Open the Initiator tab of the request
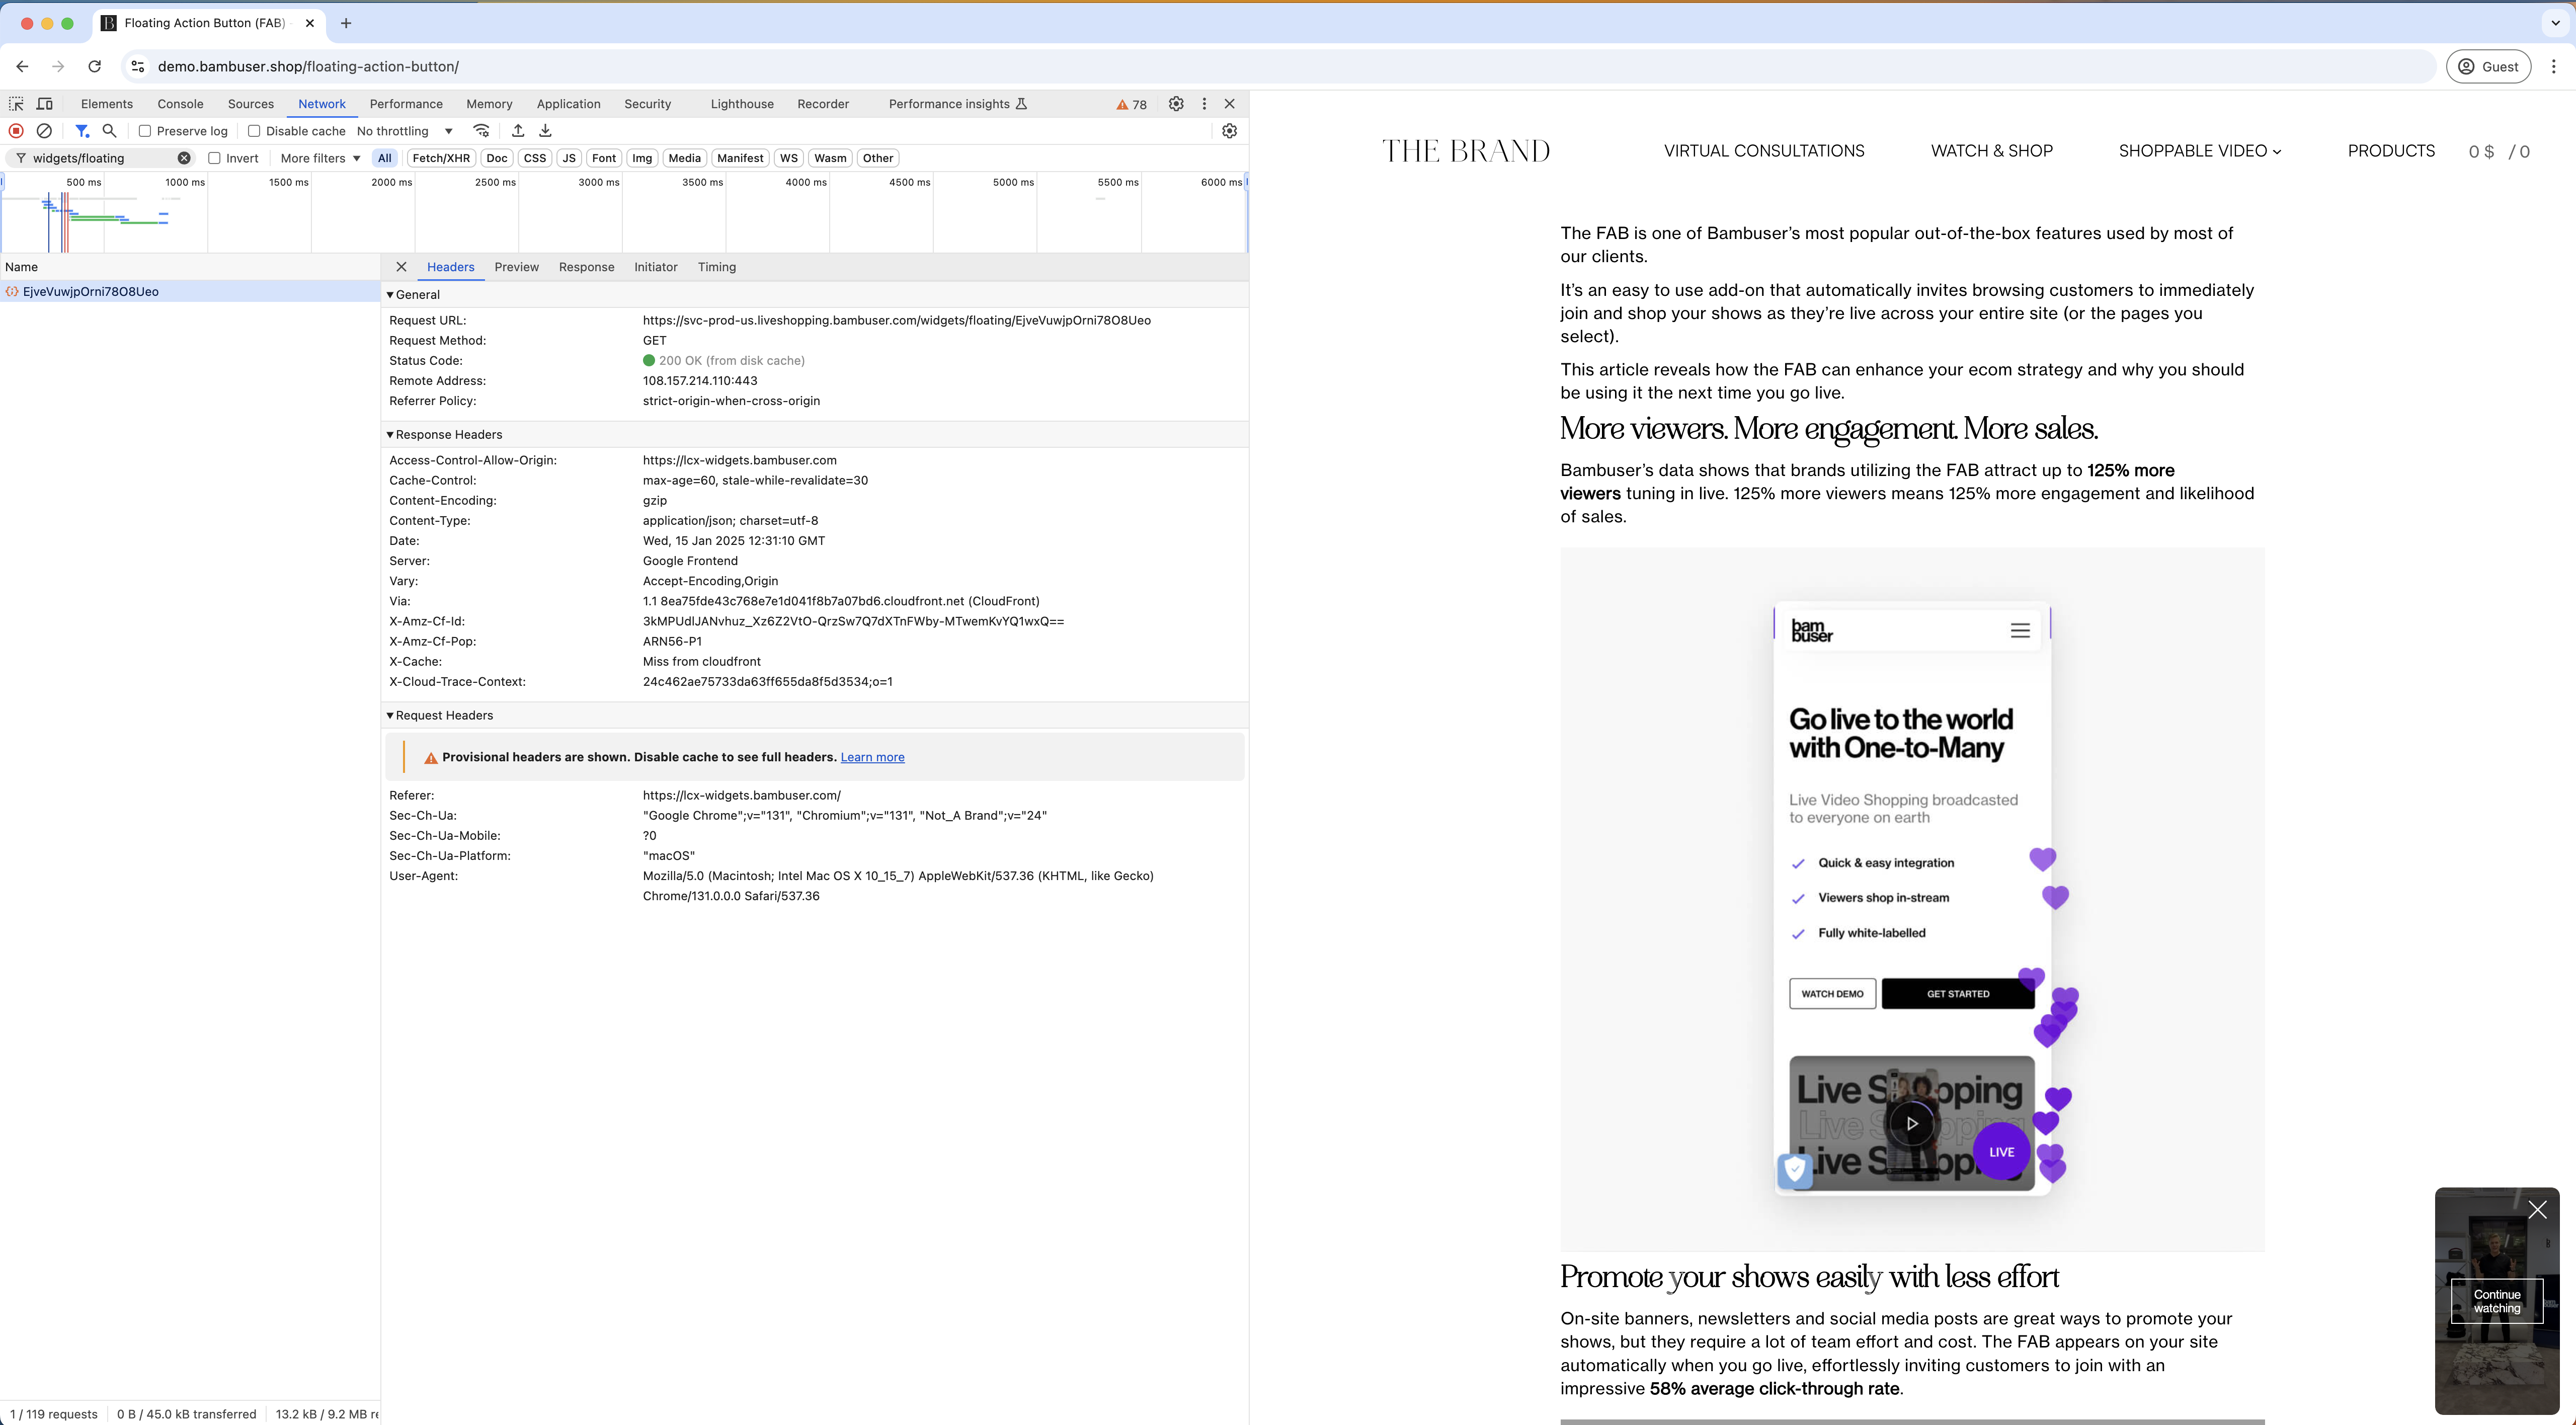The width and height of the screenshot is (2576, 1425). tap(655, 267)
